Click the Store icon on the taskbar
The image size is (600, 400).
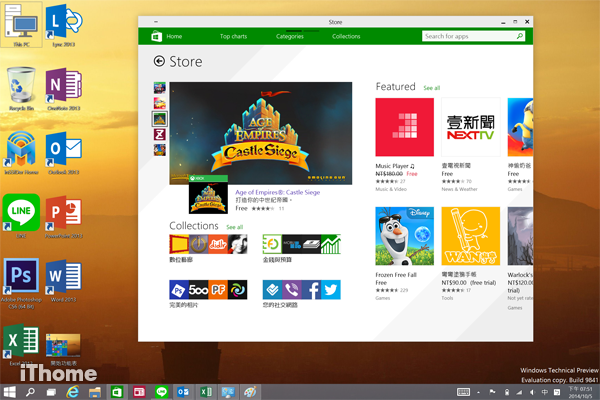(x=117, y=392)
